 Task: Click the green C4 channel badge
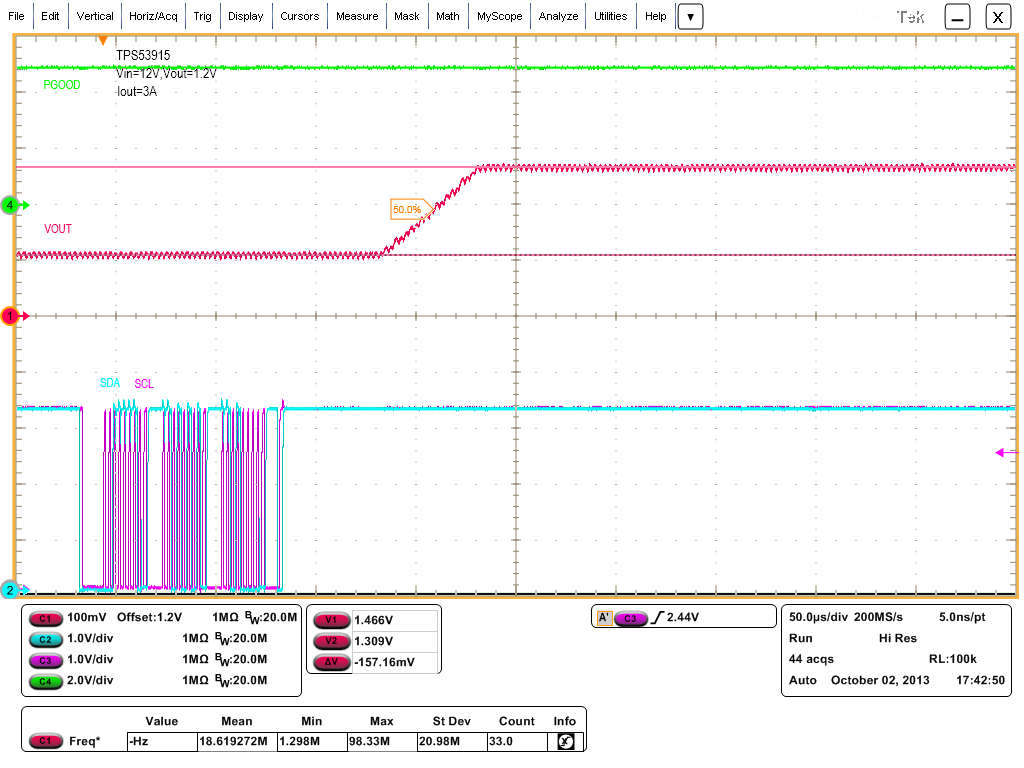45,681
